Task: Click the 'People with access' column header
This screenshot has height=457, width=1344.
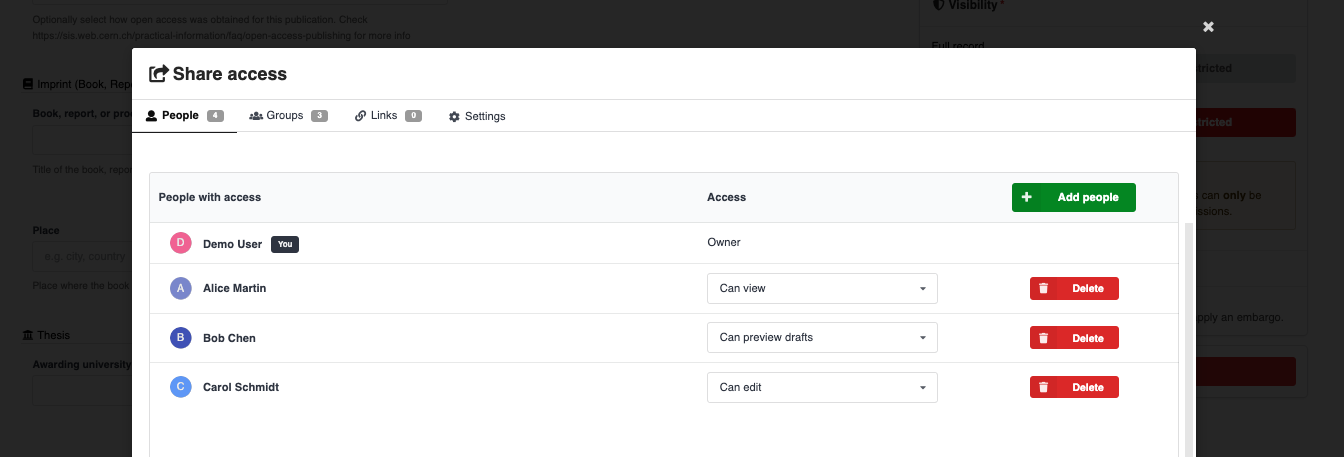Action: [x=210, y=197]
